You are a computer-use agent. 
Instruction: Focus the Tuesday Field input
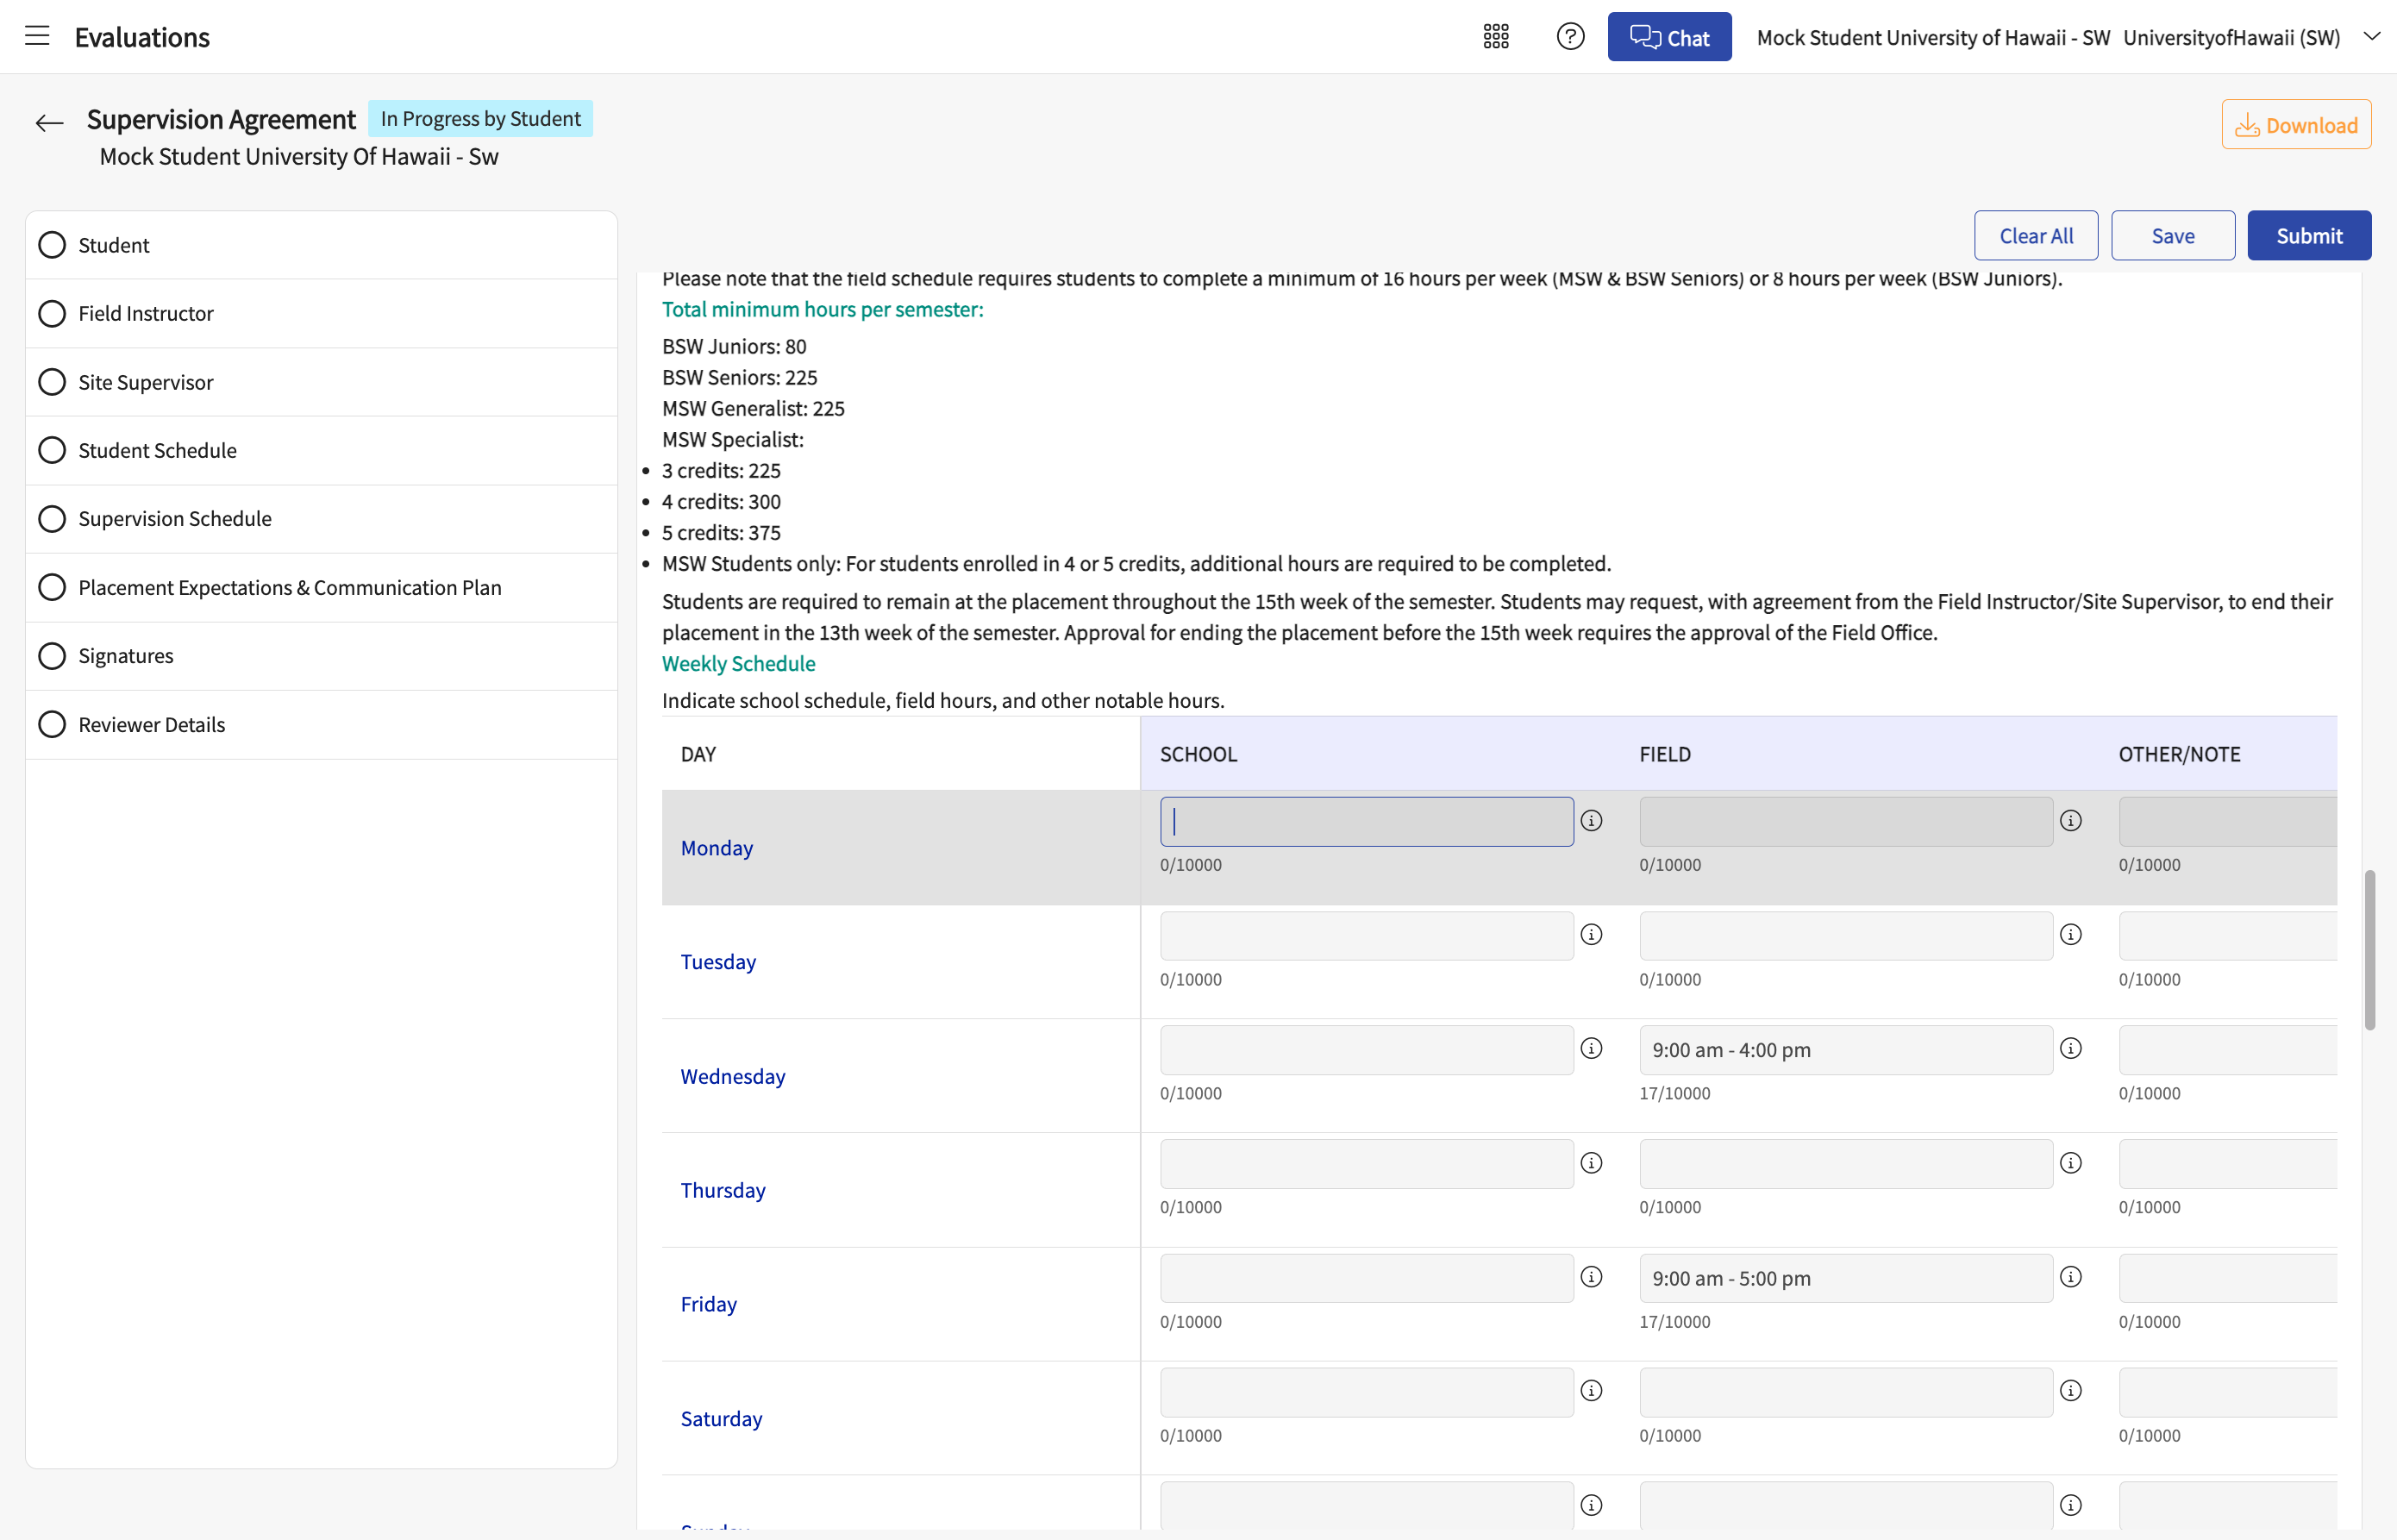point(1845,936)
